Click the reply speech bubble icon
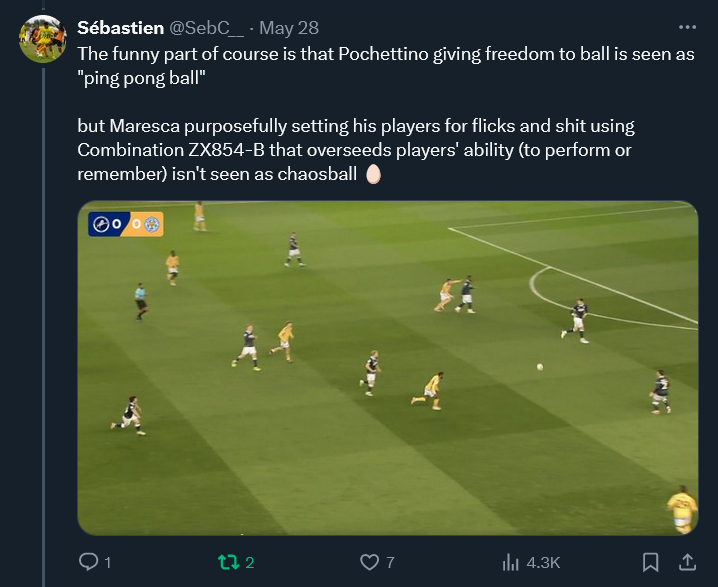The height and width of the screenshot is (587, 718). click(x=88, y=562)
